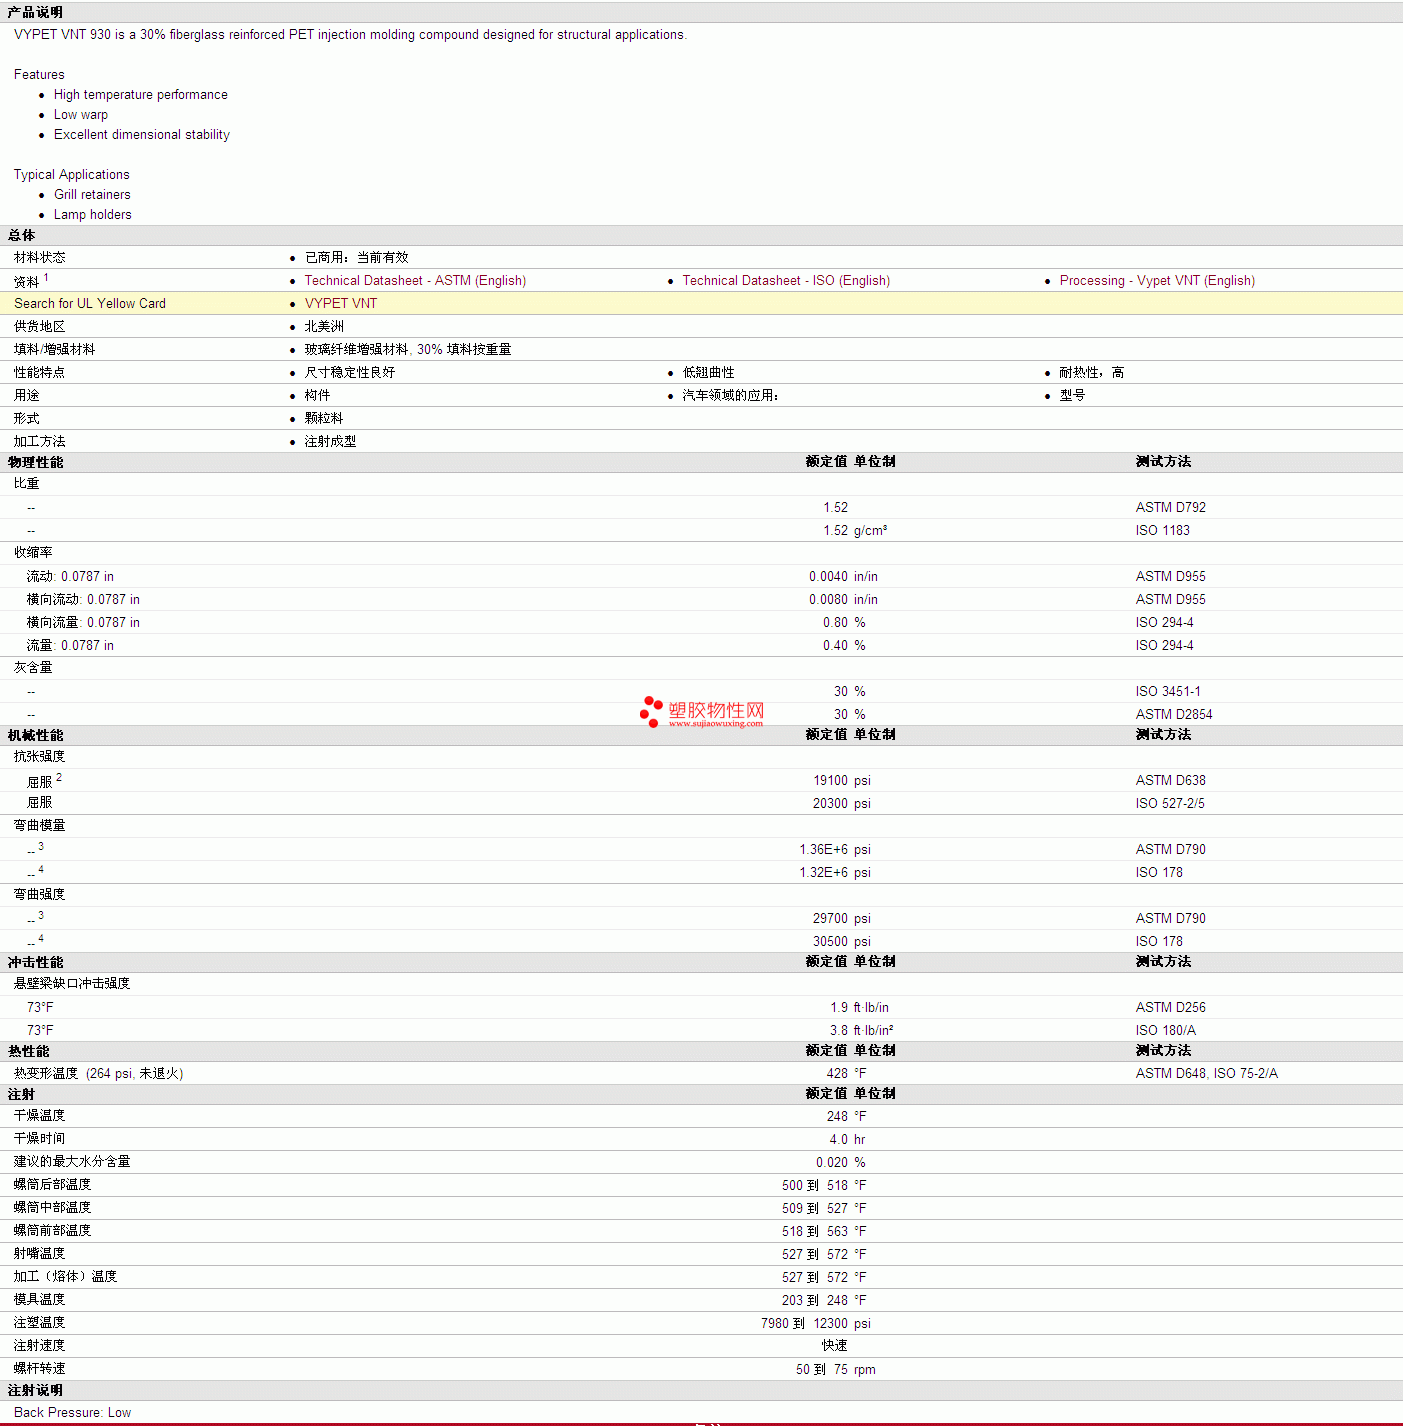This screenshot has height=1426, width=1403.
Task: Select the 19100 tensile strength value
Action: pyautogui.click(x=830, y=781)
